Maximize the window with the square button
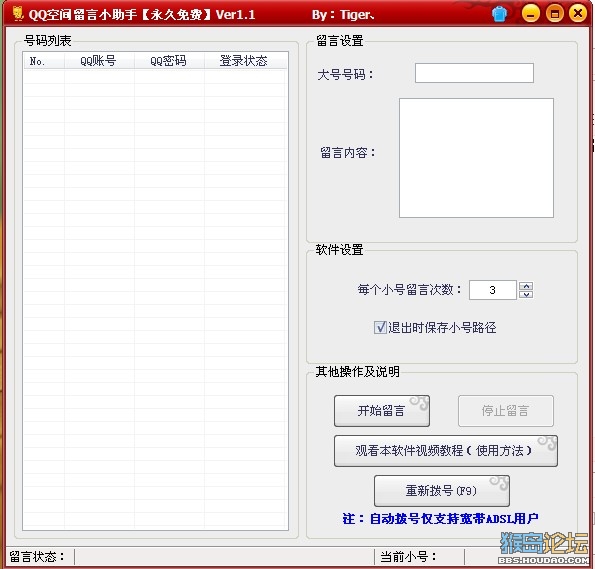This screenshot has height=569, width=595. 554,14
